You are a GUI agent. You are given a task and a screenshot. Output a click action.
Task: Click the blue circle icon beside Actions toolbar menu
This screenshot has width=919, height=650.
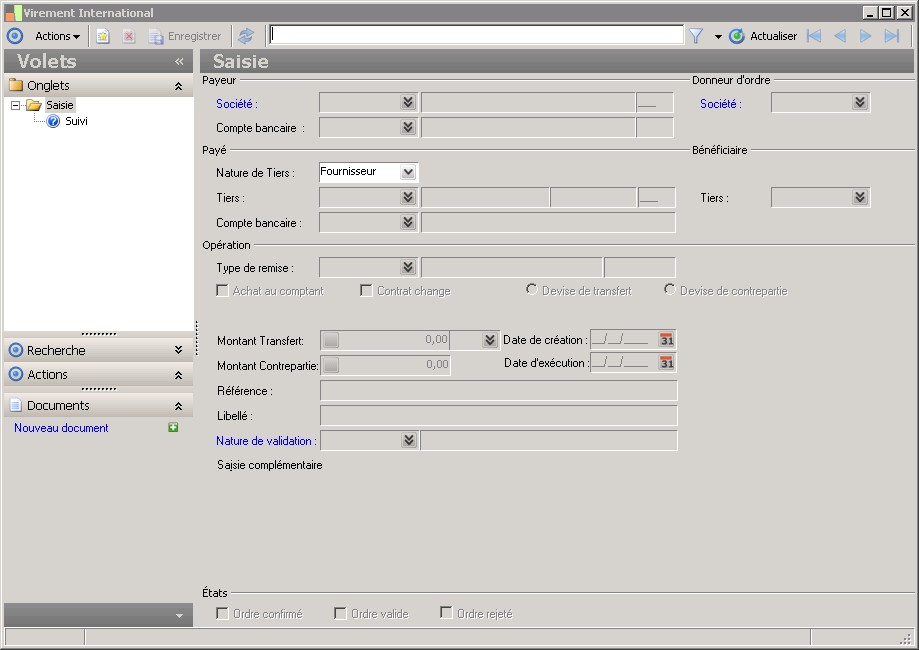(15, 36)
